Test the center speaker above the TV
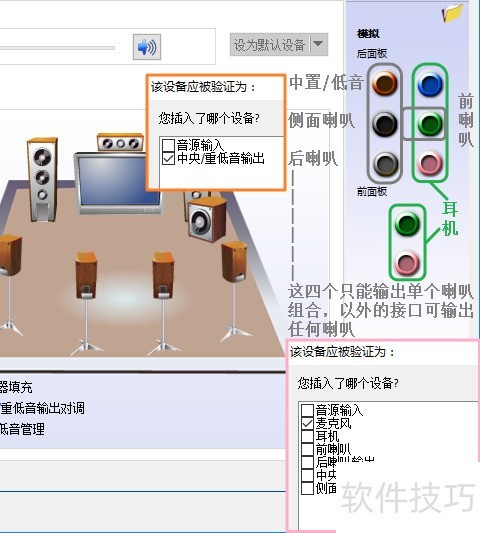Viewport: 480px width, 533px height. (120, 142)
